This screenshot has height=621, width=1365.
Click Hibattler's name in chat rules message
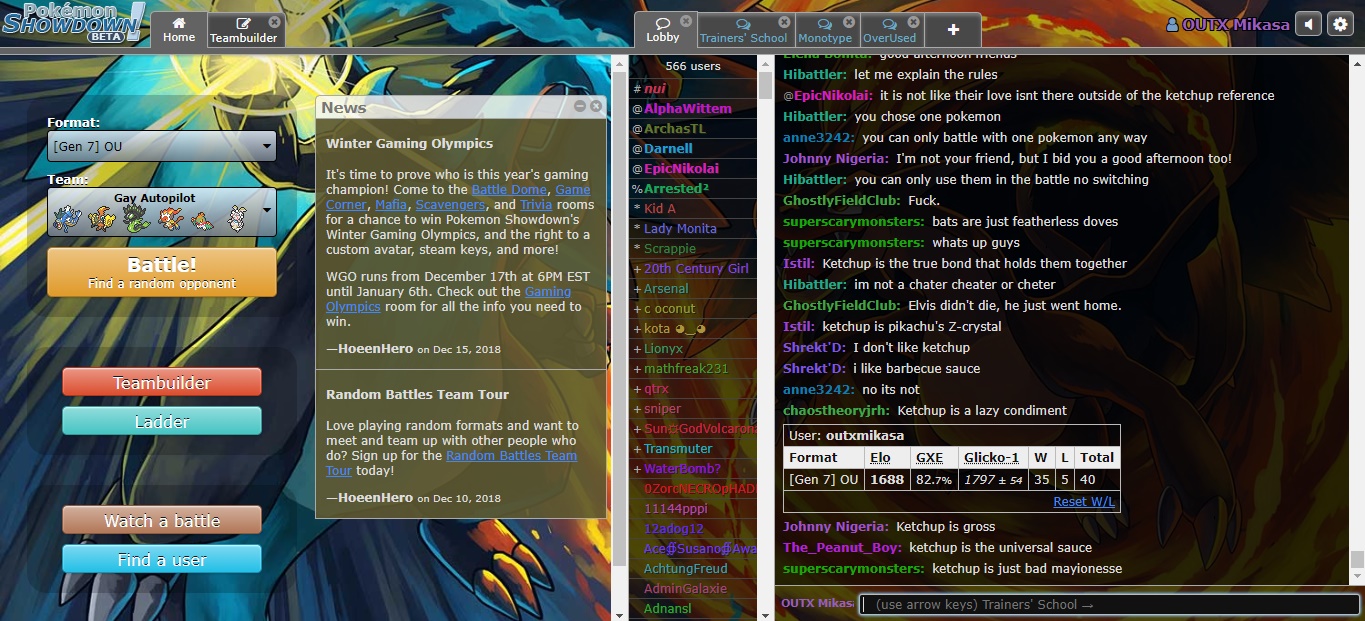coord(815,74)
